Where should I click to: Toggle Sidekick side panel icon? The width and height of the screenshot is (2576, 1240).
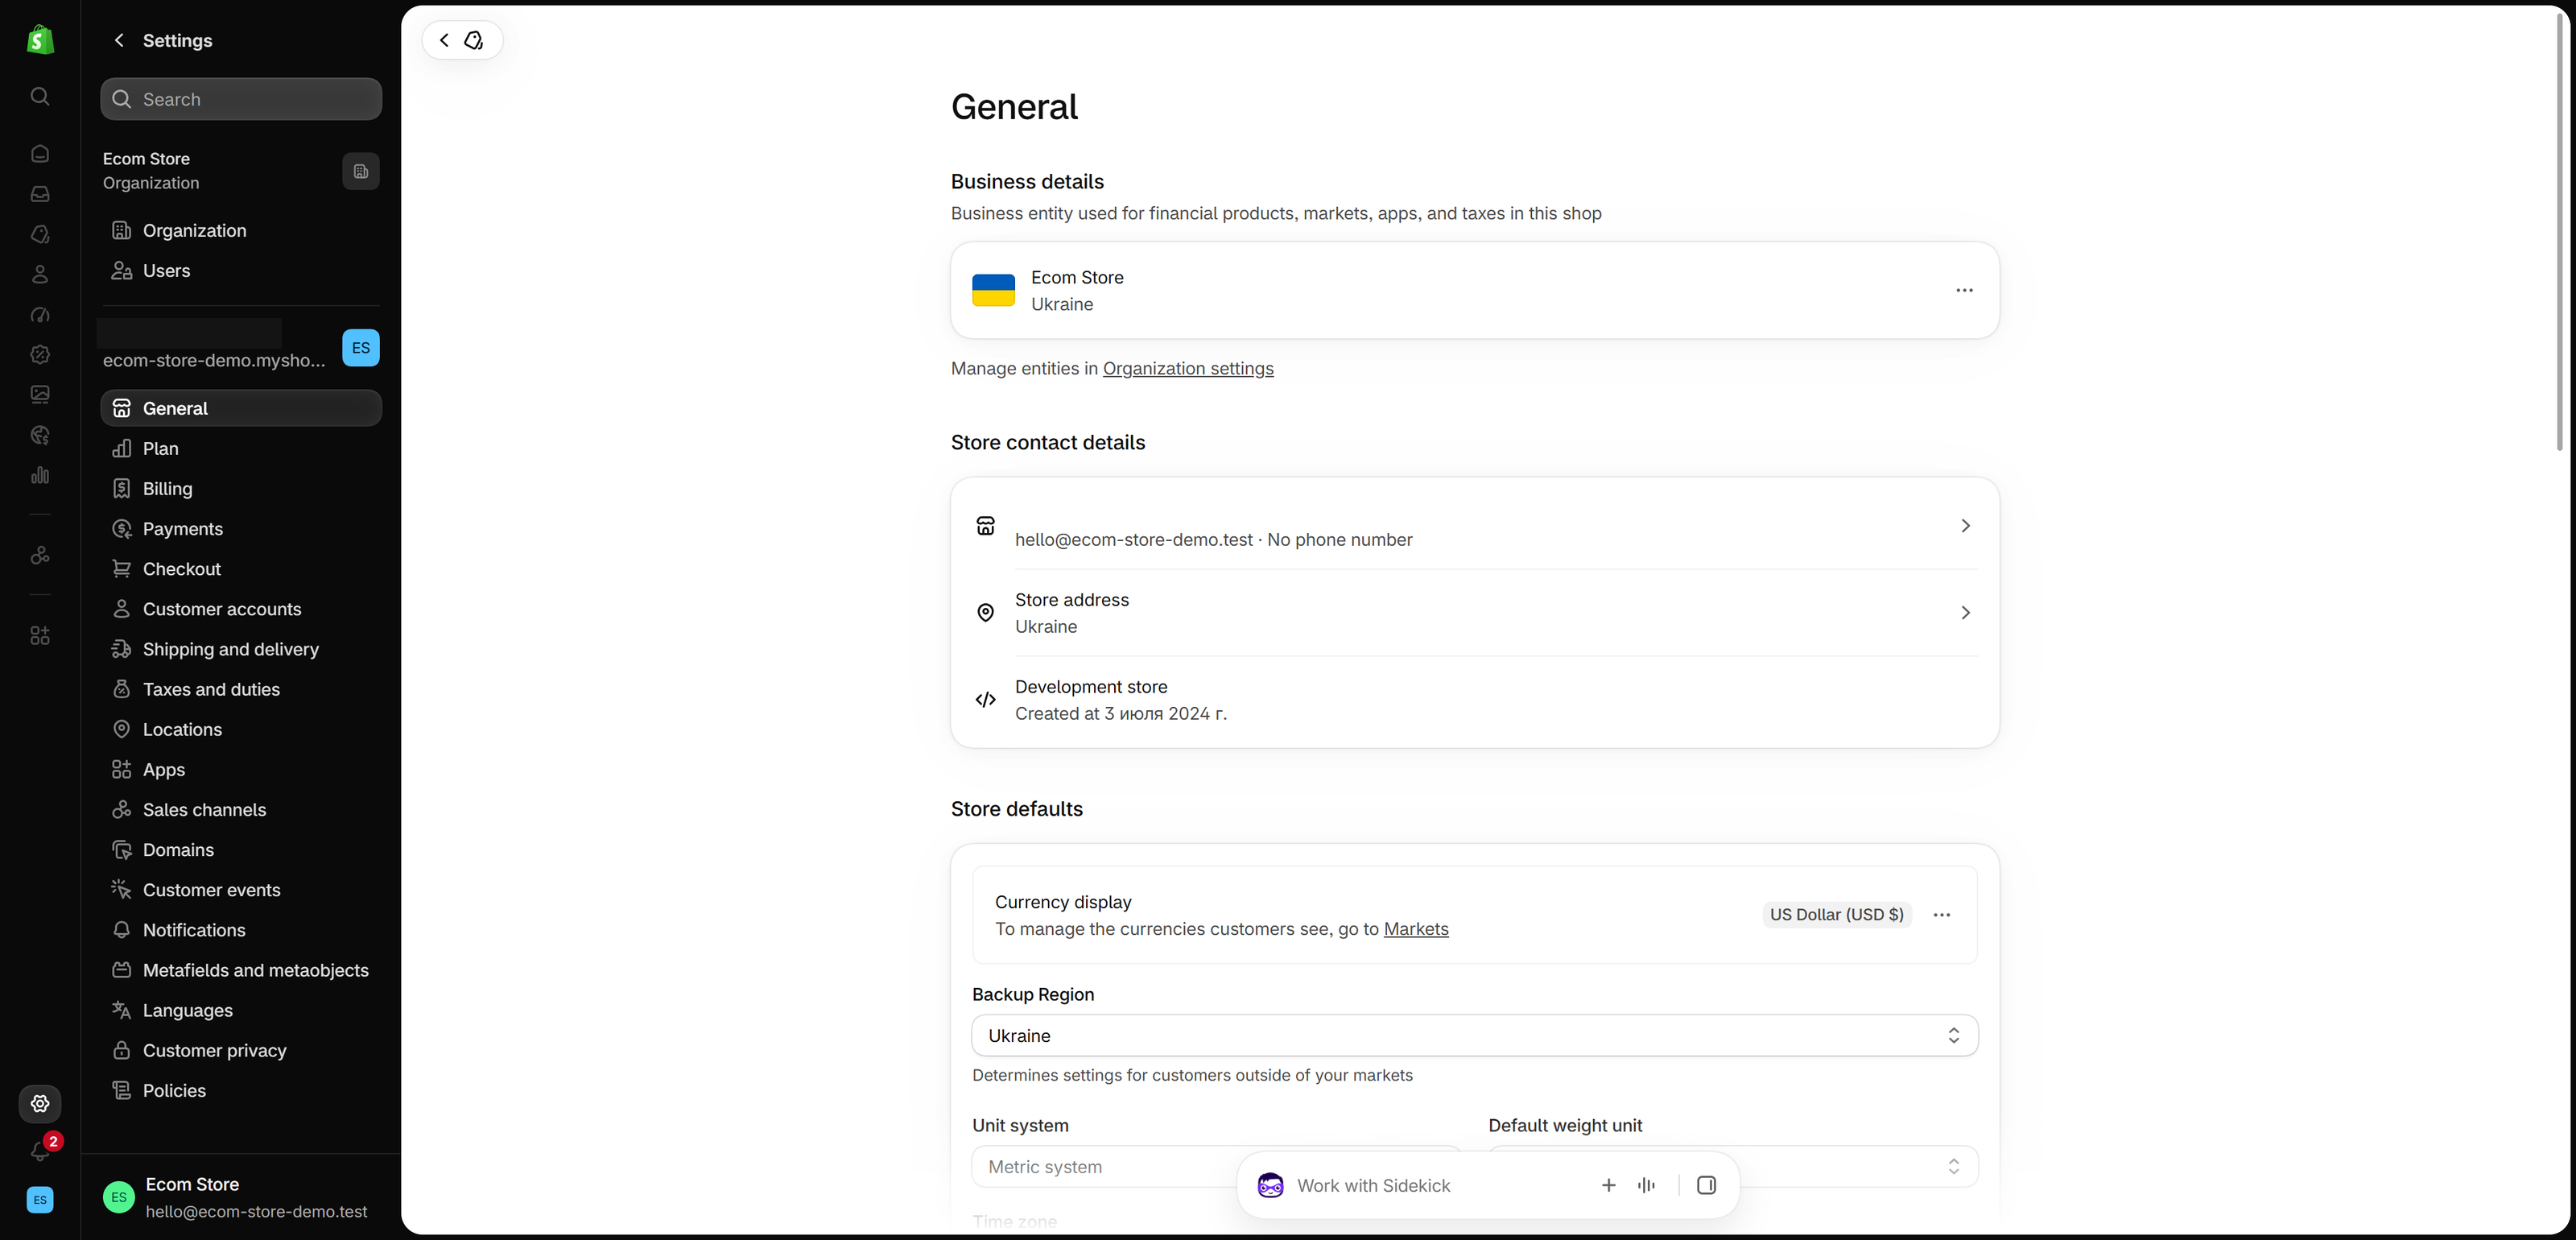click(x=1707, y=1185)
